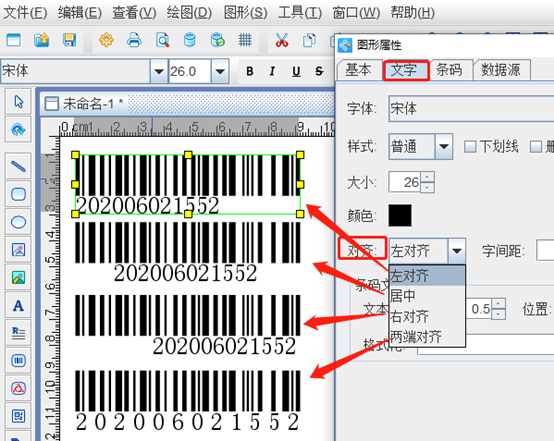Expand the toolbar font name dropdown
Image resolution: width=554 pixels, height=441 pixels.
point(159,71)
